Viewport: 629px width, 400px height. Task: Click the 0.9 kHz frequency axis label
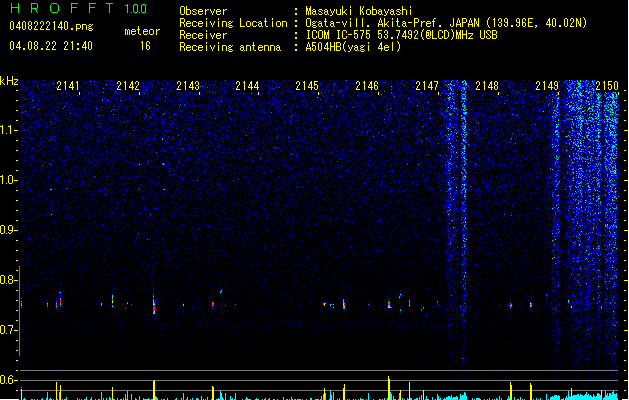9,230
